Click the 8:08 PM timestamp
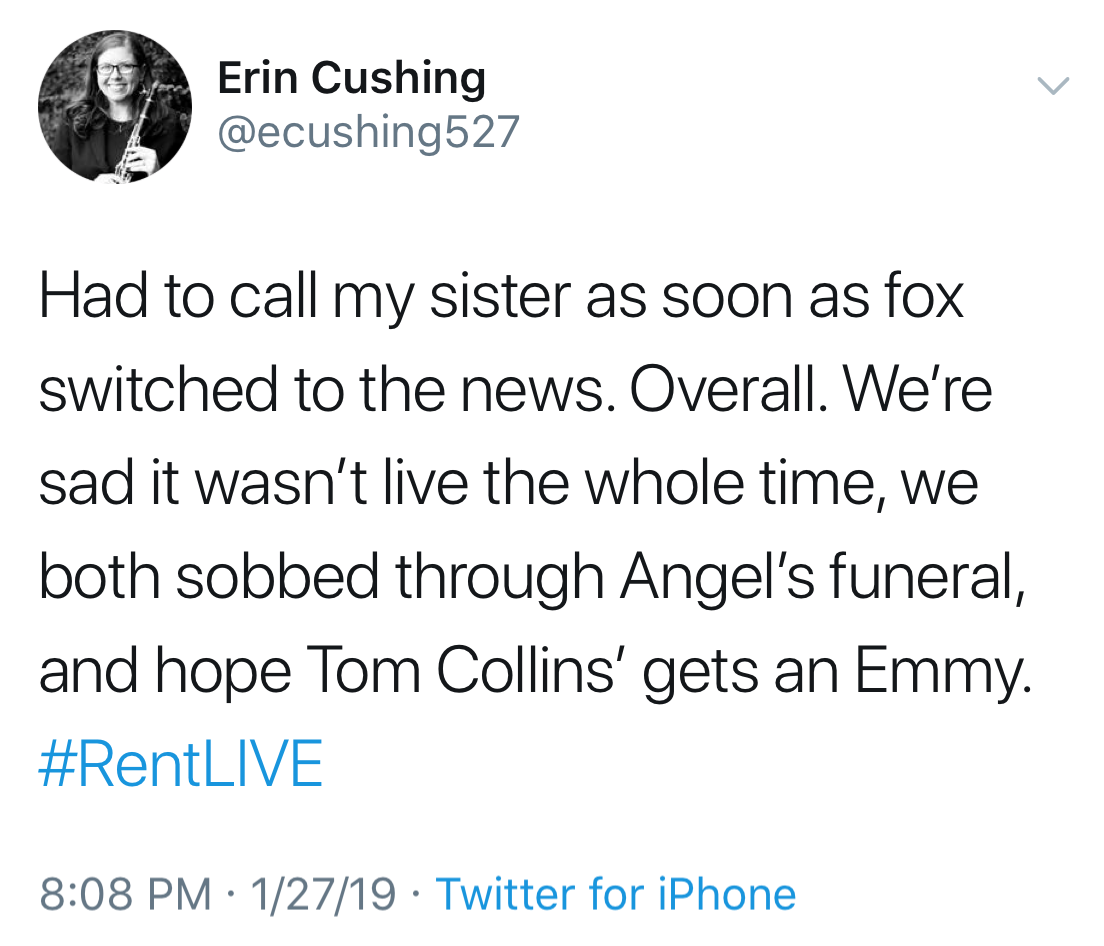The image size is (1104, 946). coord(125,893)
